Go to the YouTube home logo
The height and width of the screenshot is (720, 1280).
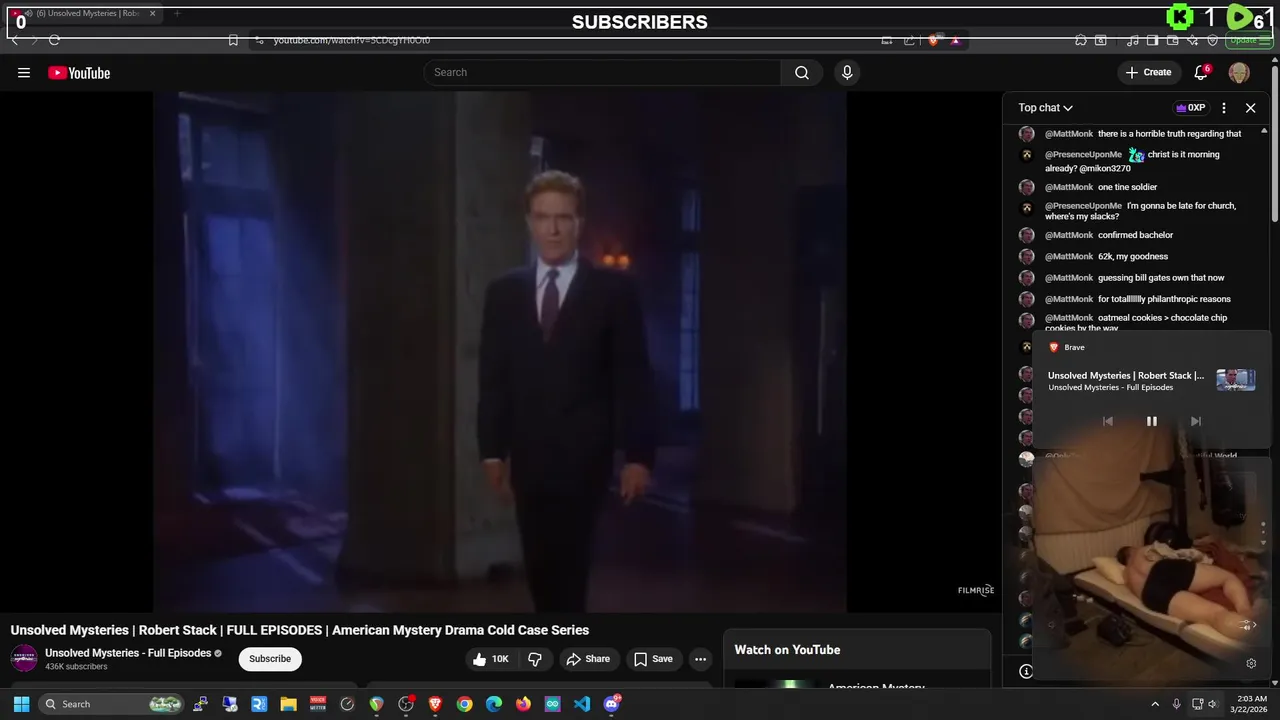pos(79,73)
